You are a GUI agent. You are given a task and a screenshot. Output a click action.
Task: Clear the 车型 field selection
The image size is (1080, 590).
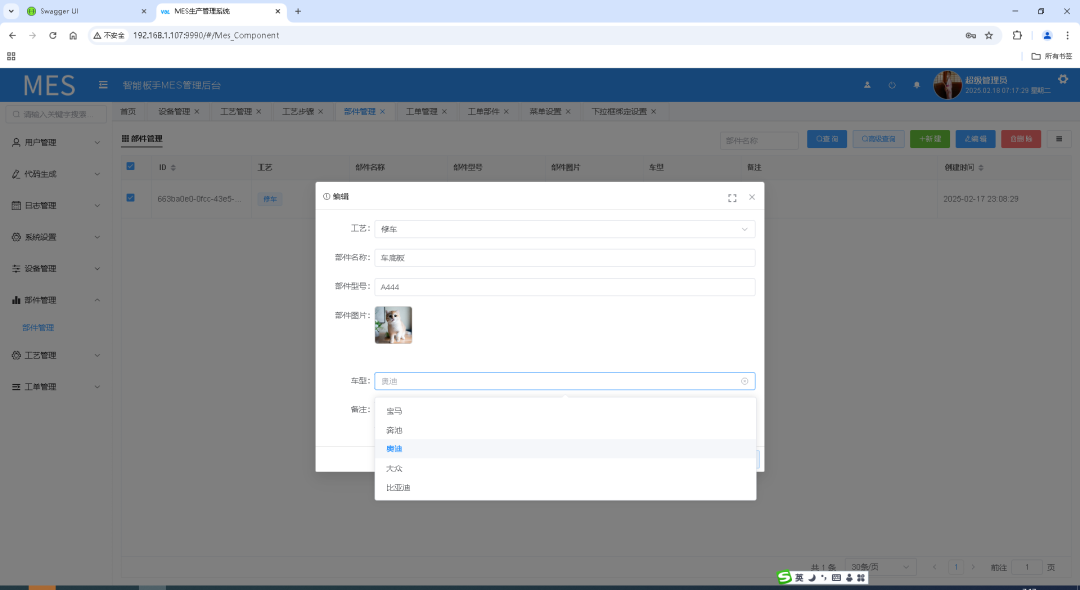[744, 381]
